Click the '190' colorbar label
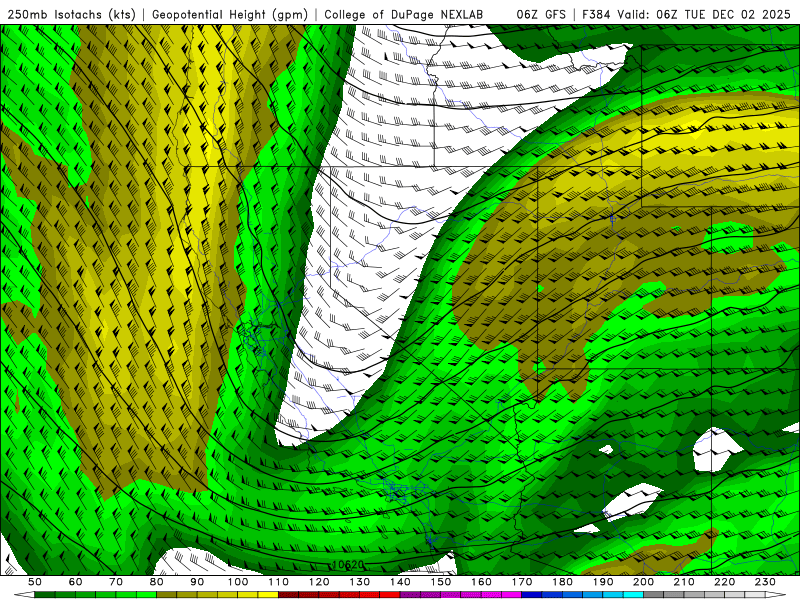The image size is (800, 600). click(x=603, y=582)
